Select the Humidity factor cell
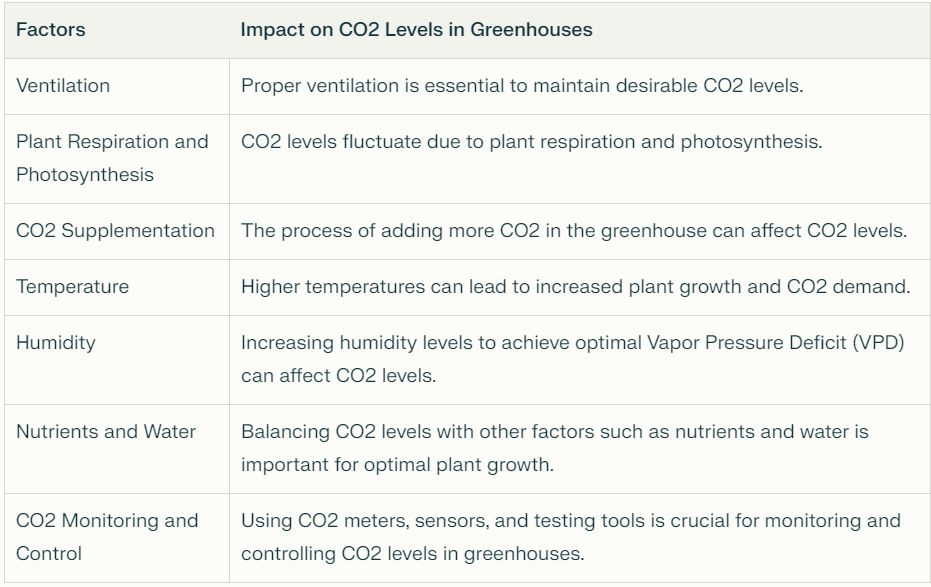931x587 pixels. [56, 343]
